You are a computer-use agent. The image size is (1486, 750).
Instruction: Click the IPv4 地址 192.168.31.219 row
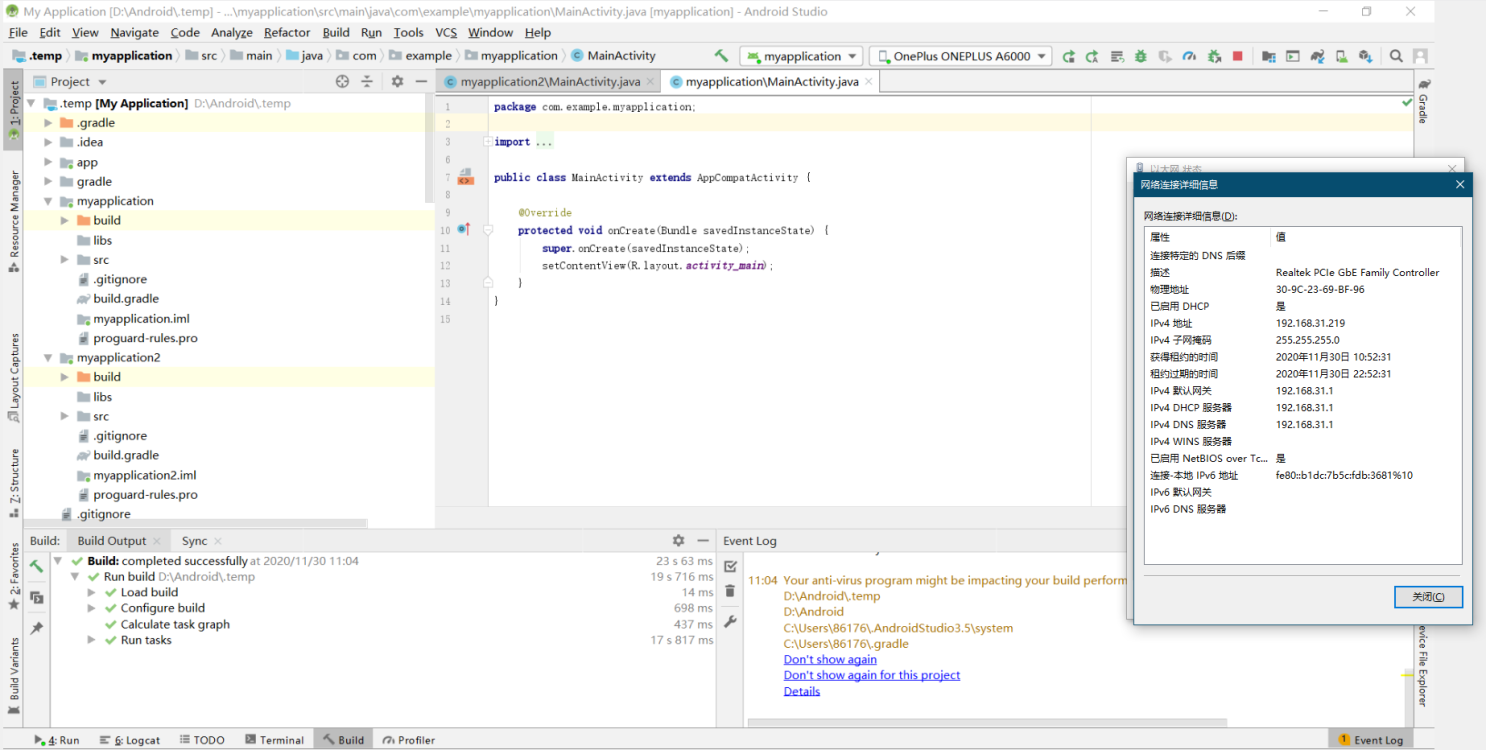(1302, 323)
